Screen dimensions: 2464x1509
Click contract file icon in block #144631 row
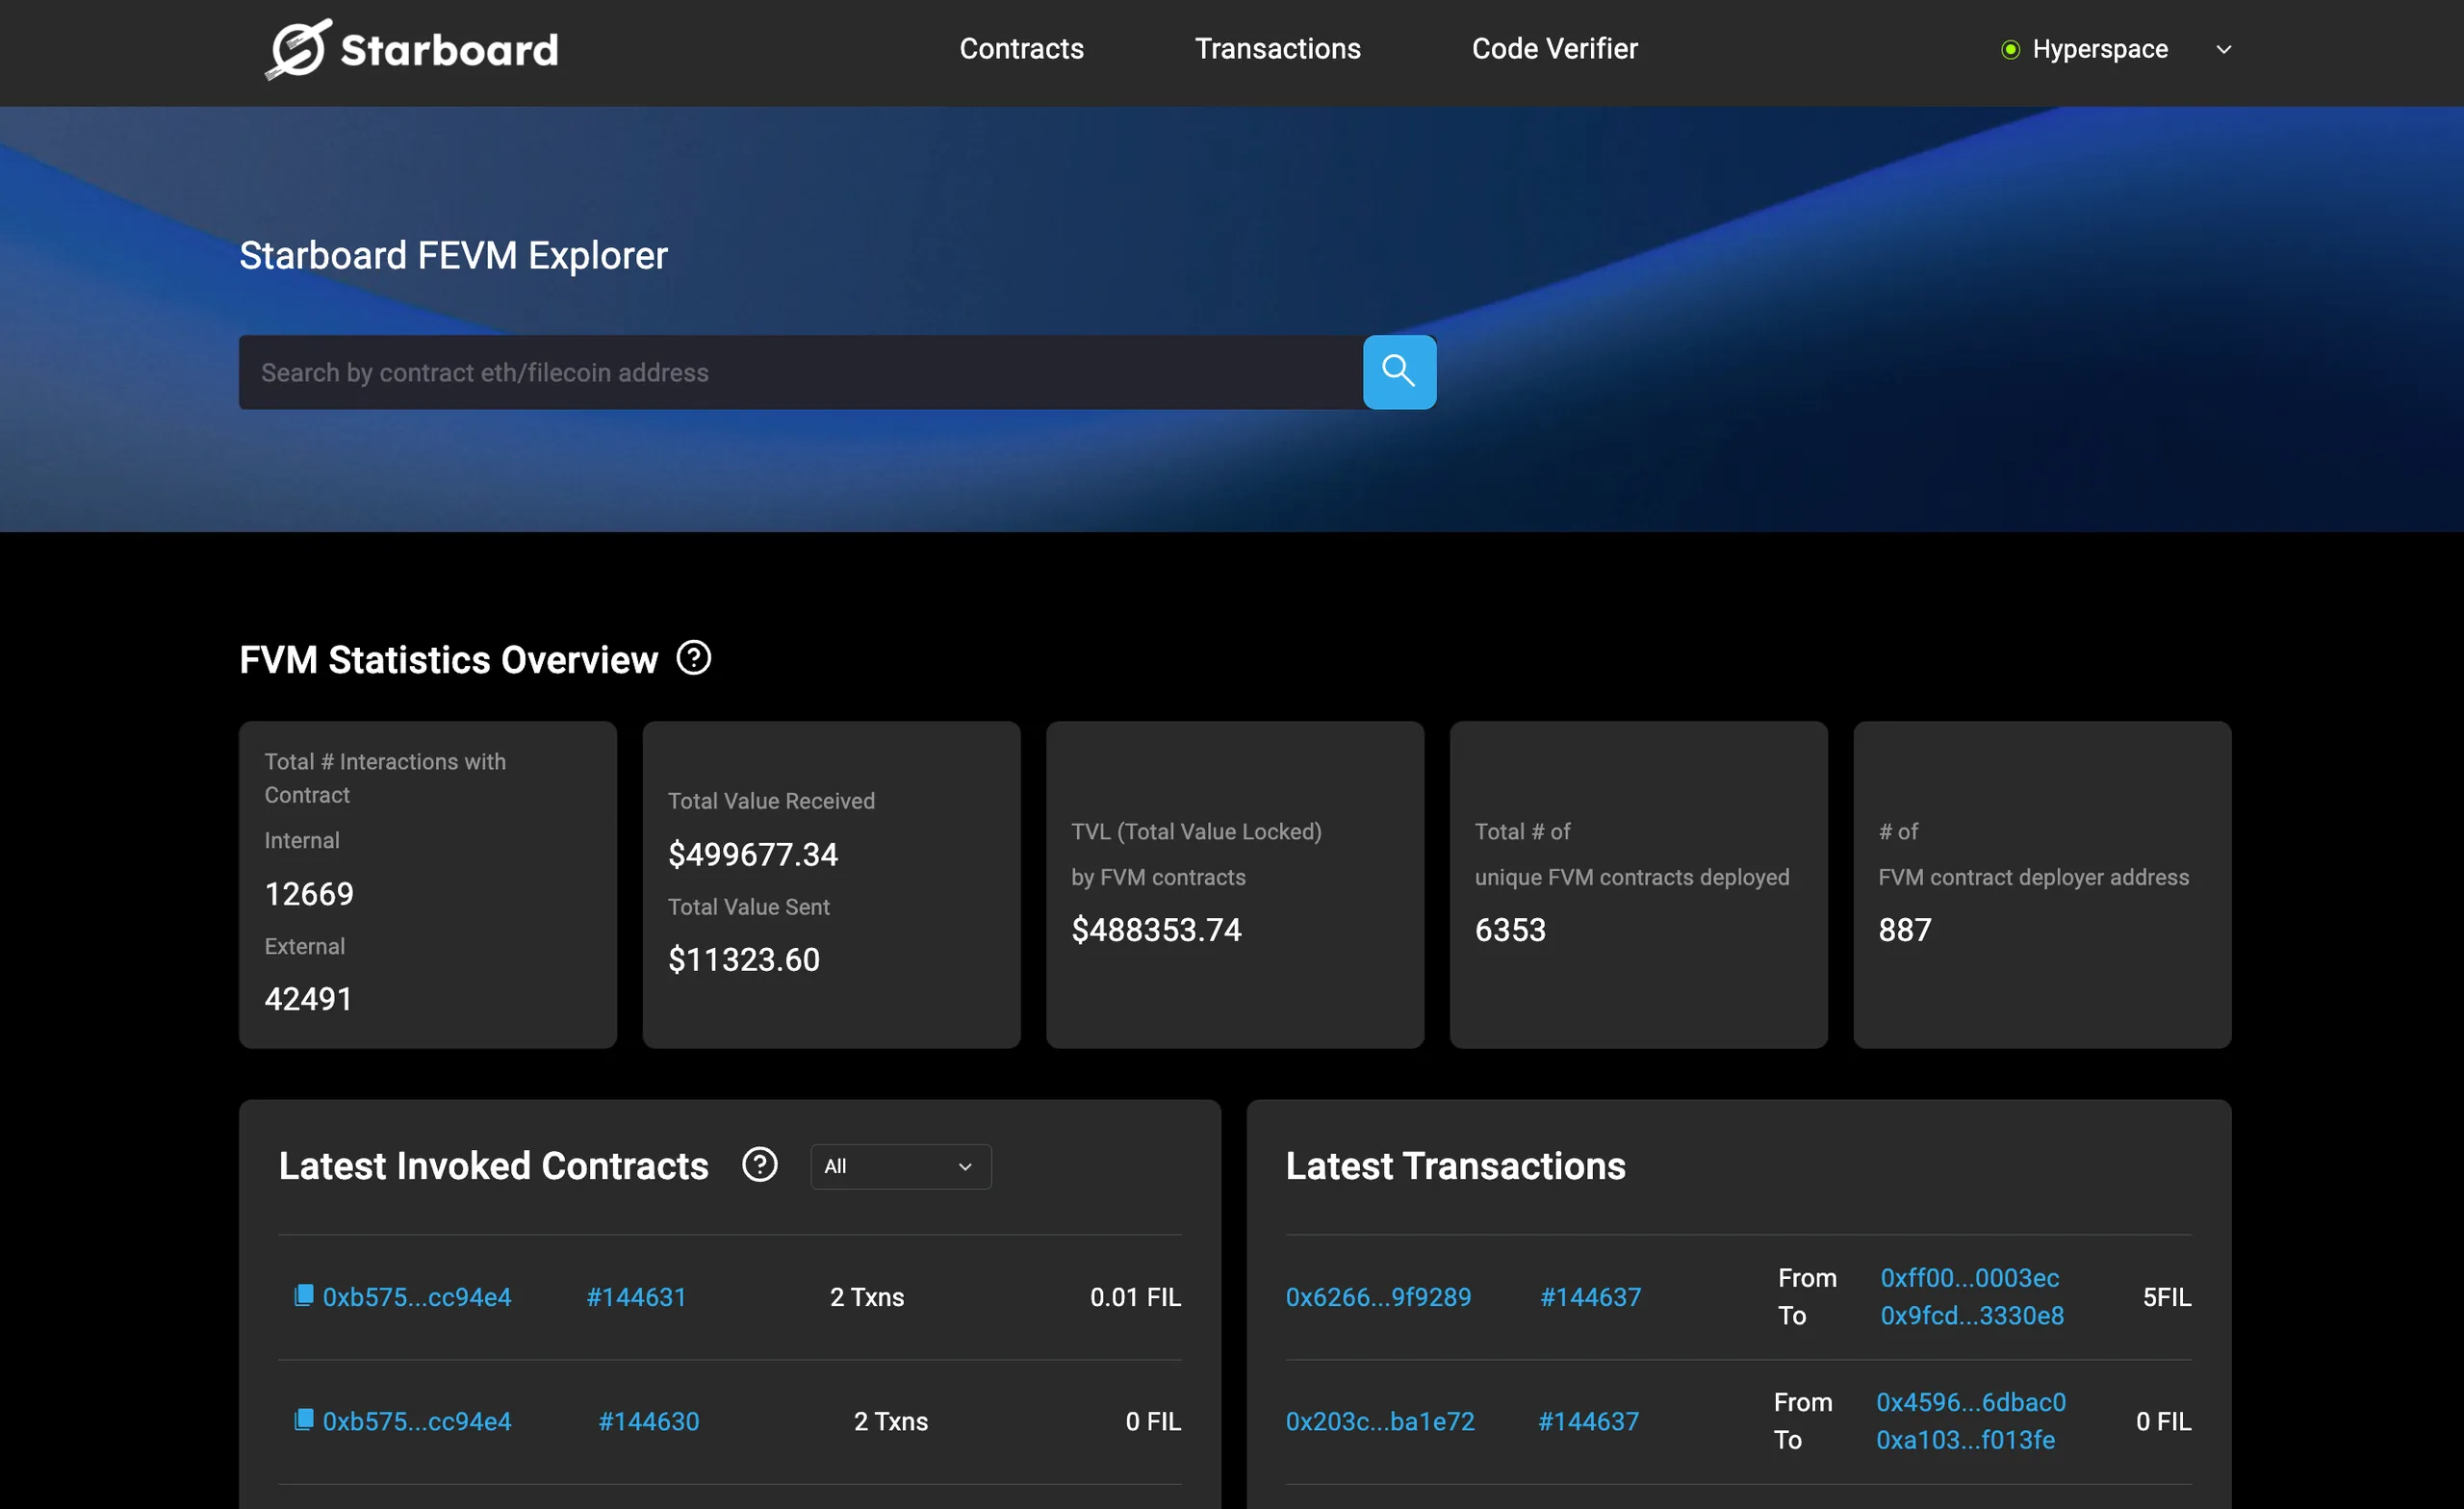(304, 1296)
